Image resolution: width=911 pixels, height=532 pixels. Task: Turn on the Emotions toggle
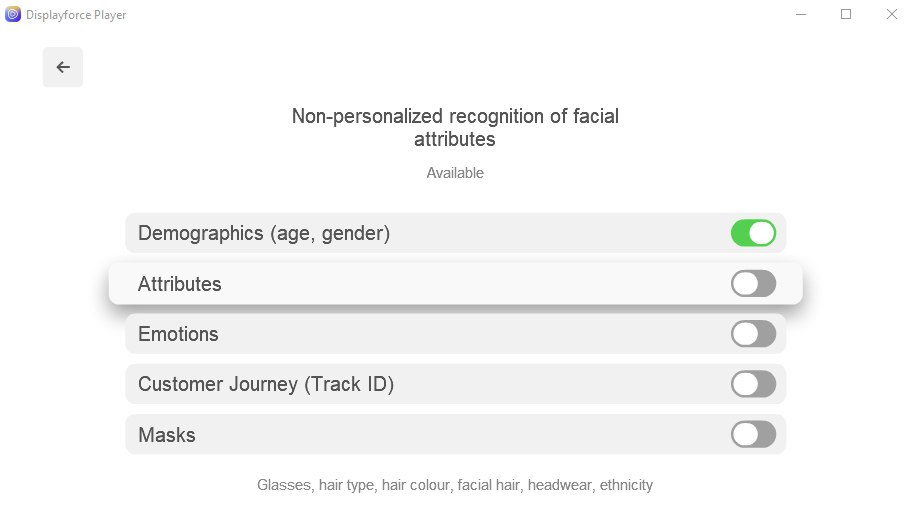pyautogui.click(x=753, y=334)
